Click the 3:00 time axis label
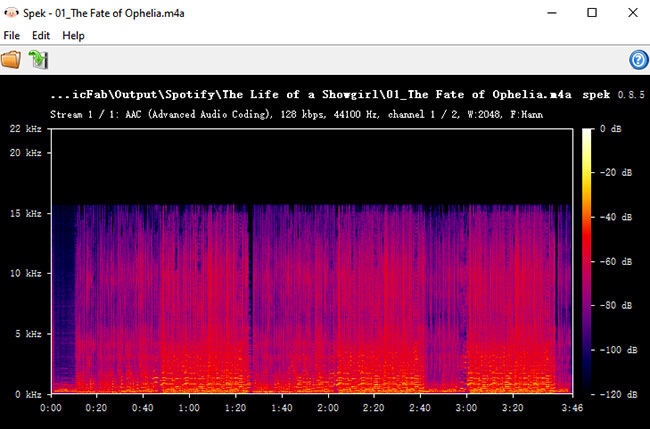The width and height of the screenshot is (650, 429). 466,408
